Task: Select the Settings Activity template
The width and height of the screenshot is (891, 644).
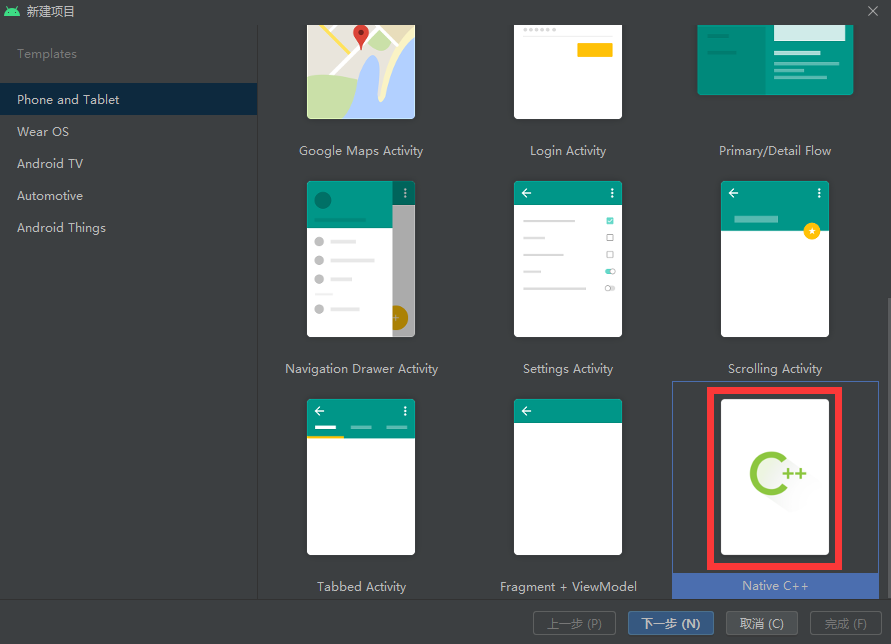Action: [568, 259]
